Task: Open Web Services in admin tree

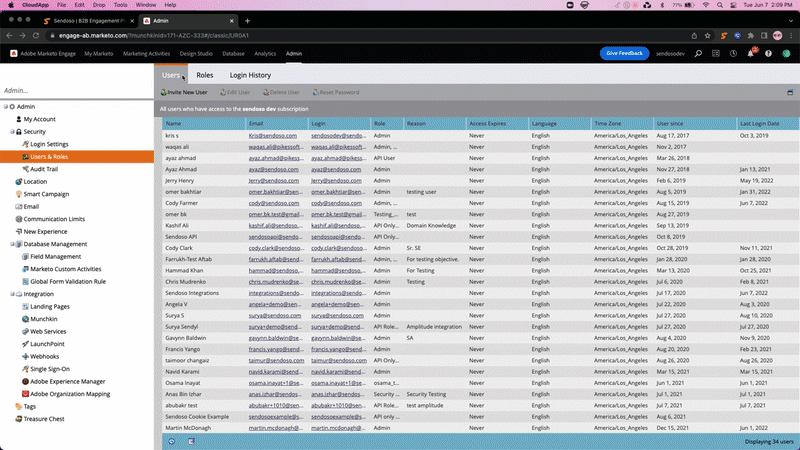Action: coord(44,332)
